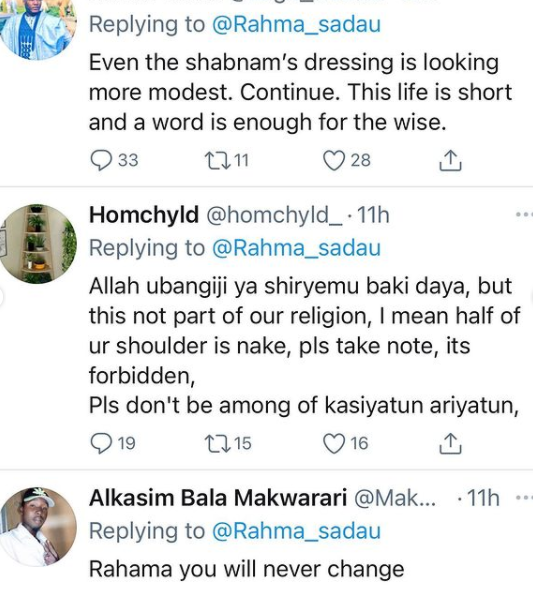Open @Rahma_sadau link in Homchyld's reply
This screenshot has height=589, width=533.
296,249
